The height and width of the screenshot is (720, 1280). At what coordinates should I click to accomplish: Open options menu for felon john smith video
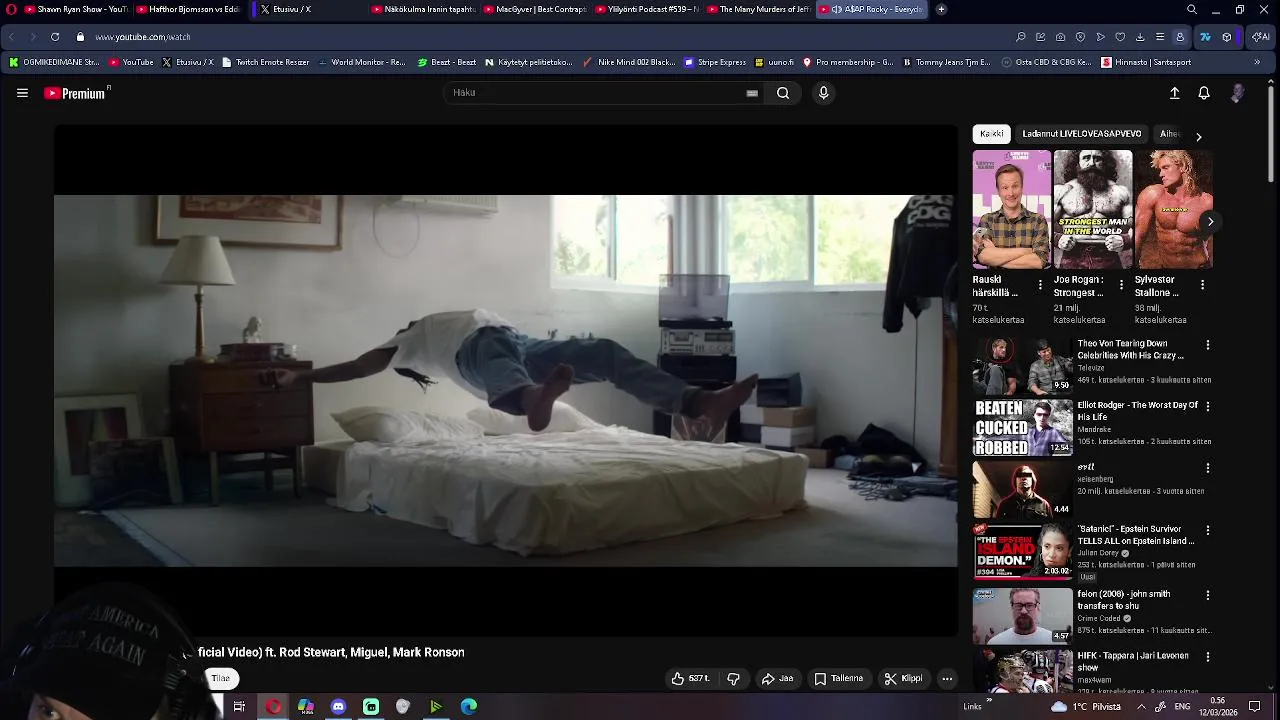pyautogui.click(x=1207, y=596)
